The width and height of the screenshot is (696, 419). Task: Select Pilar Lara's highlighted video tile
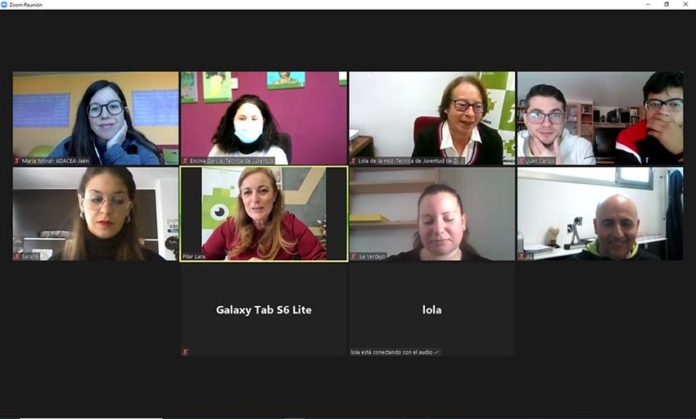tap(264, 214)
